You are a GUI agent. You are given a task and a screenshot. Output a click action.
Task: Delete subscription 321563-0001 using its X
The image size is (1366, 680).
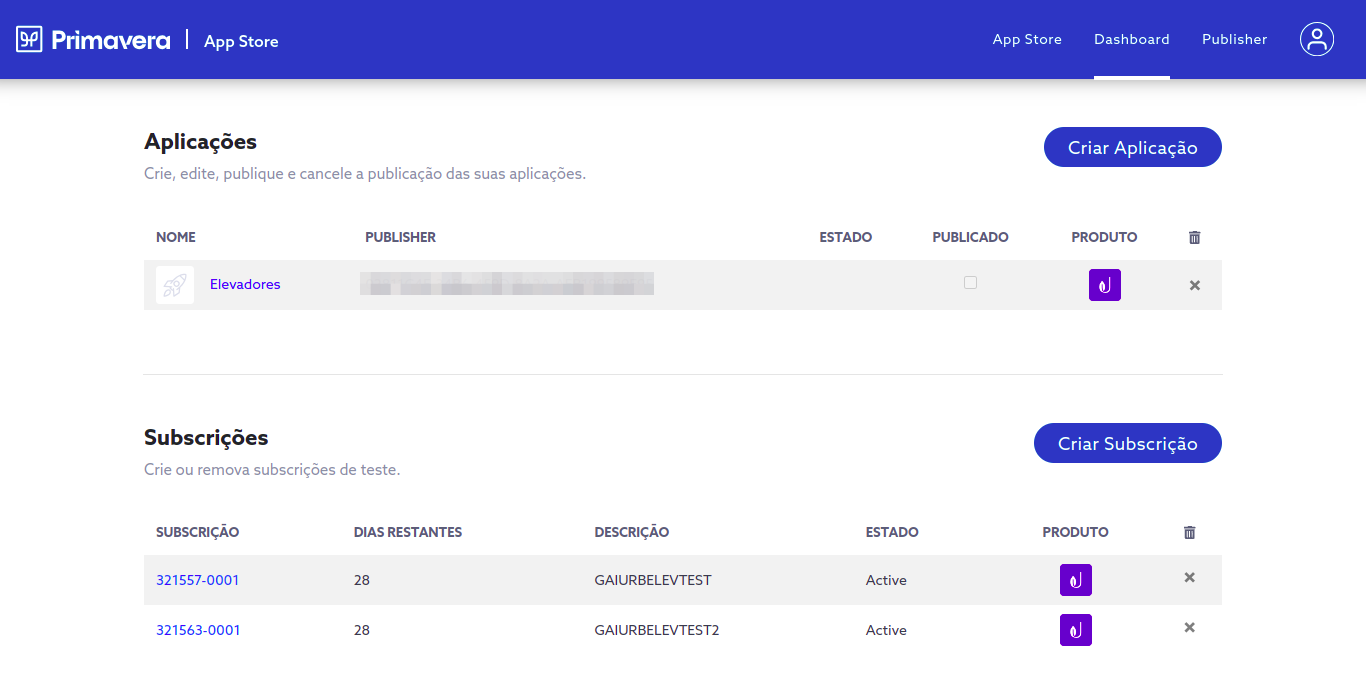pos(1189,627)
